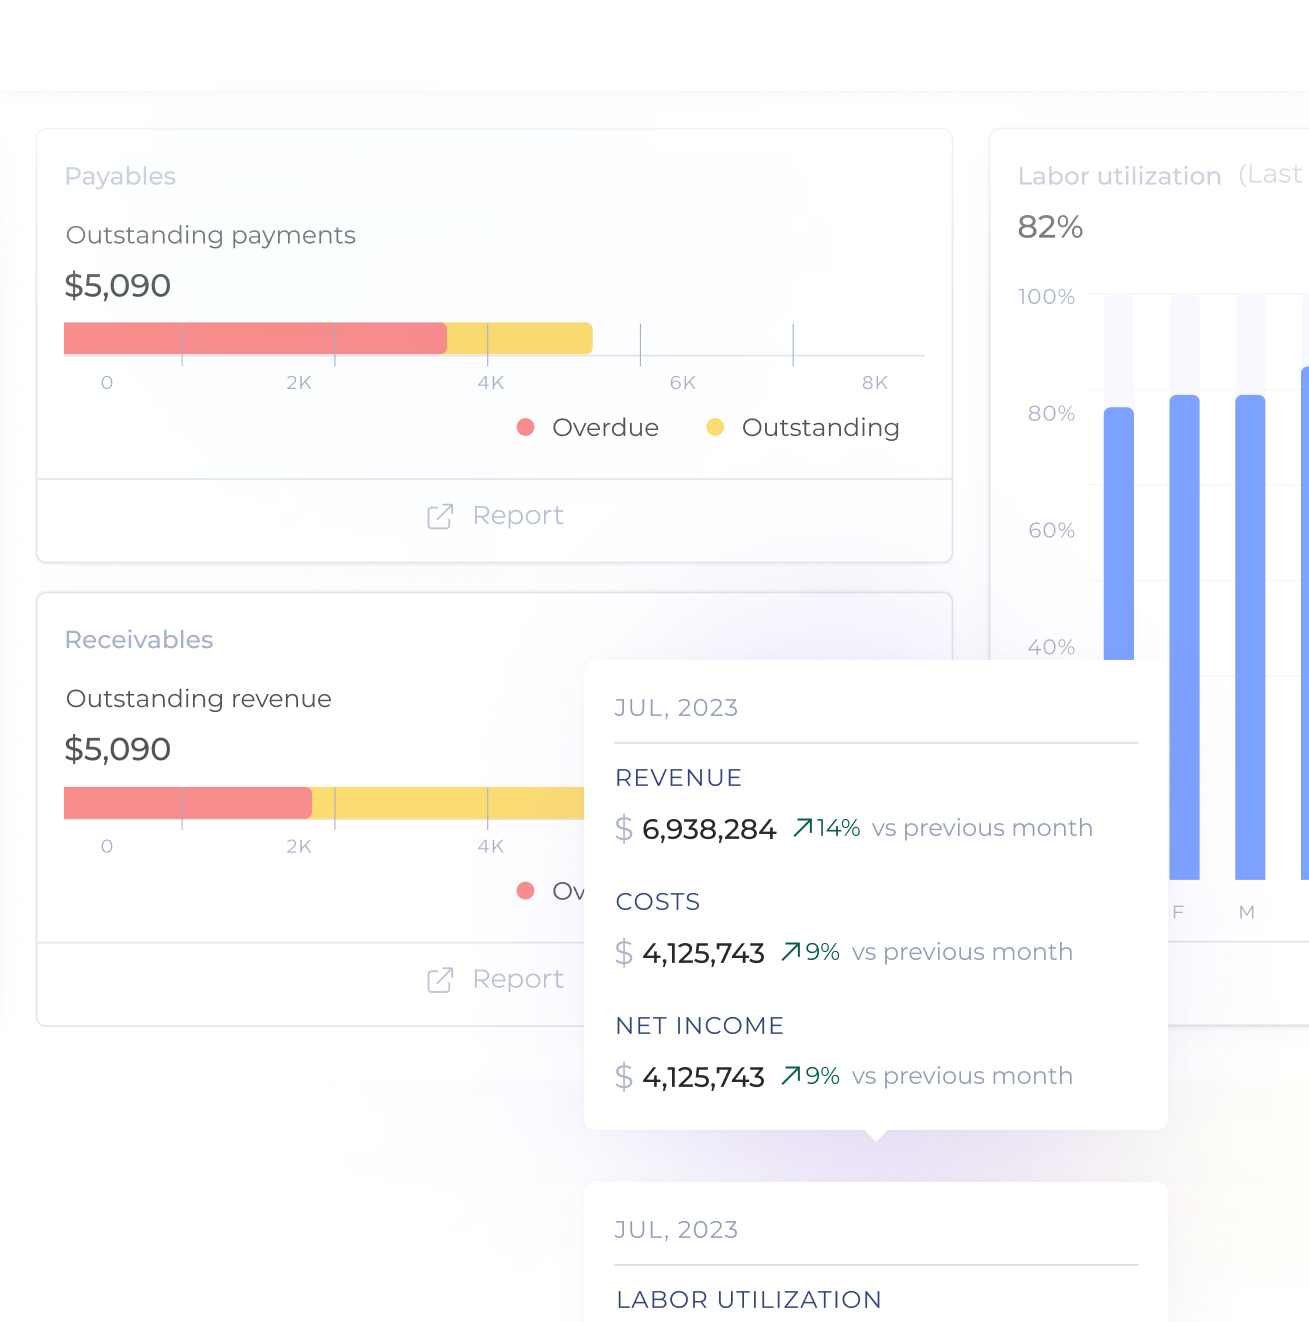
Task: Click the 6K axis label in Payables
Action: click(x=683, y=383)
